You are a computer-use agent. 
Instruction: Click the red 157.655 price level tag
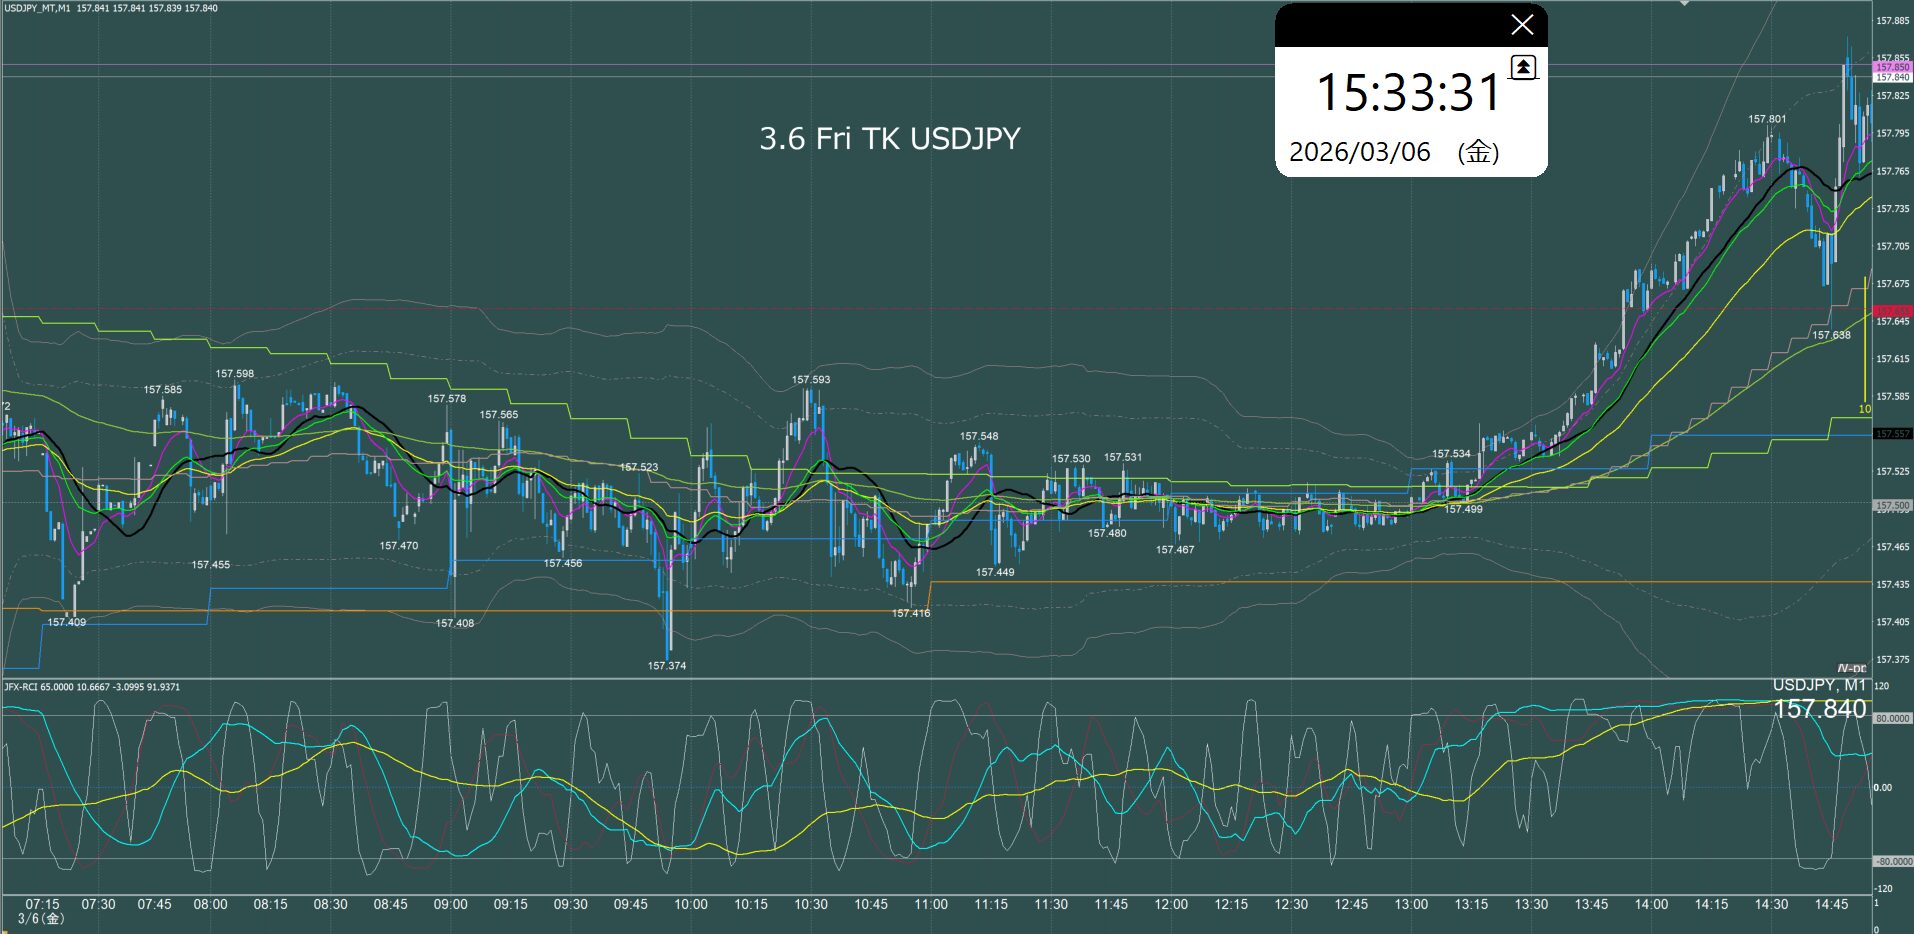(x=1892, y=311)
